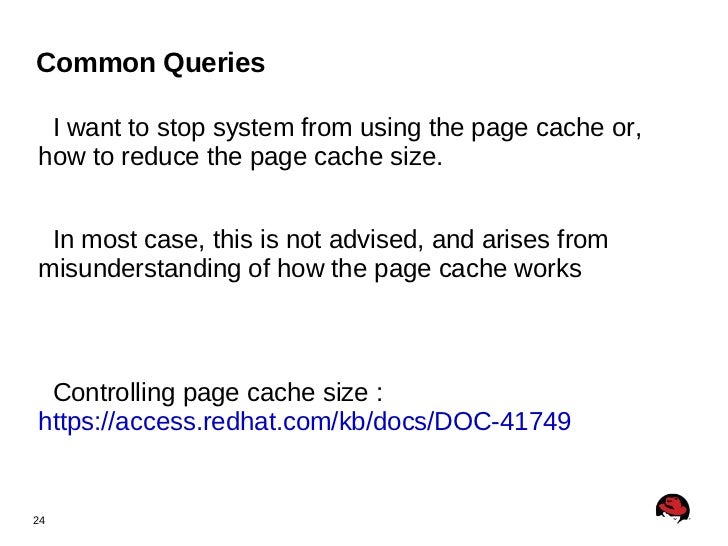Click 'DOC-41749' at the end of the URL

[x=503, y=421]
